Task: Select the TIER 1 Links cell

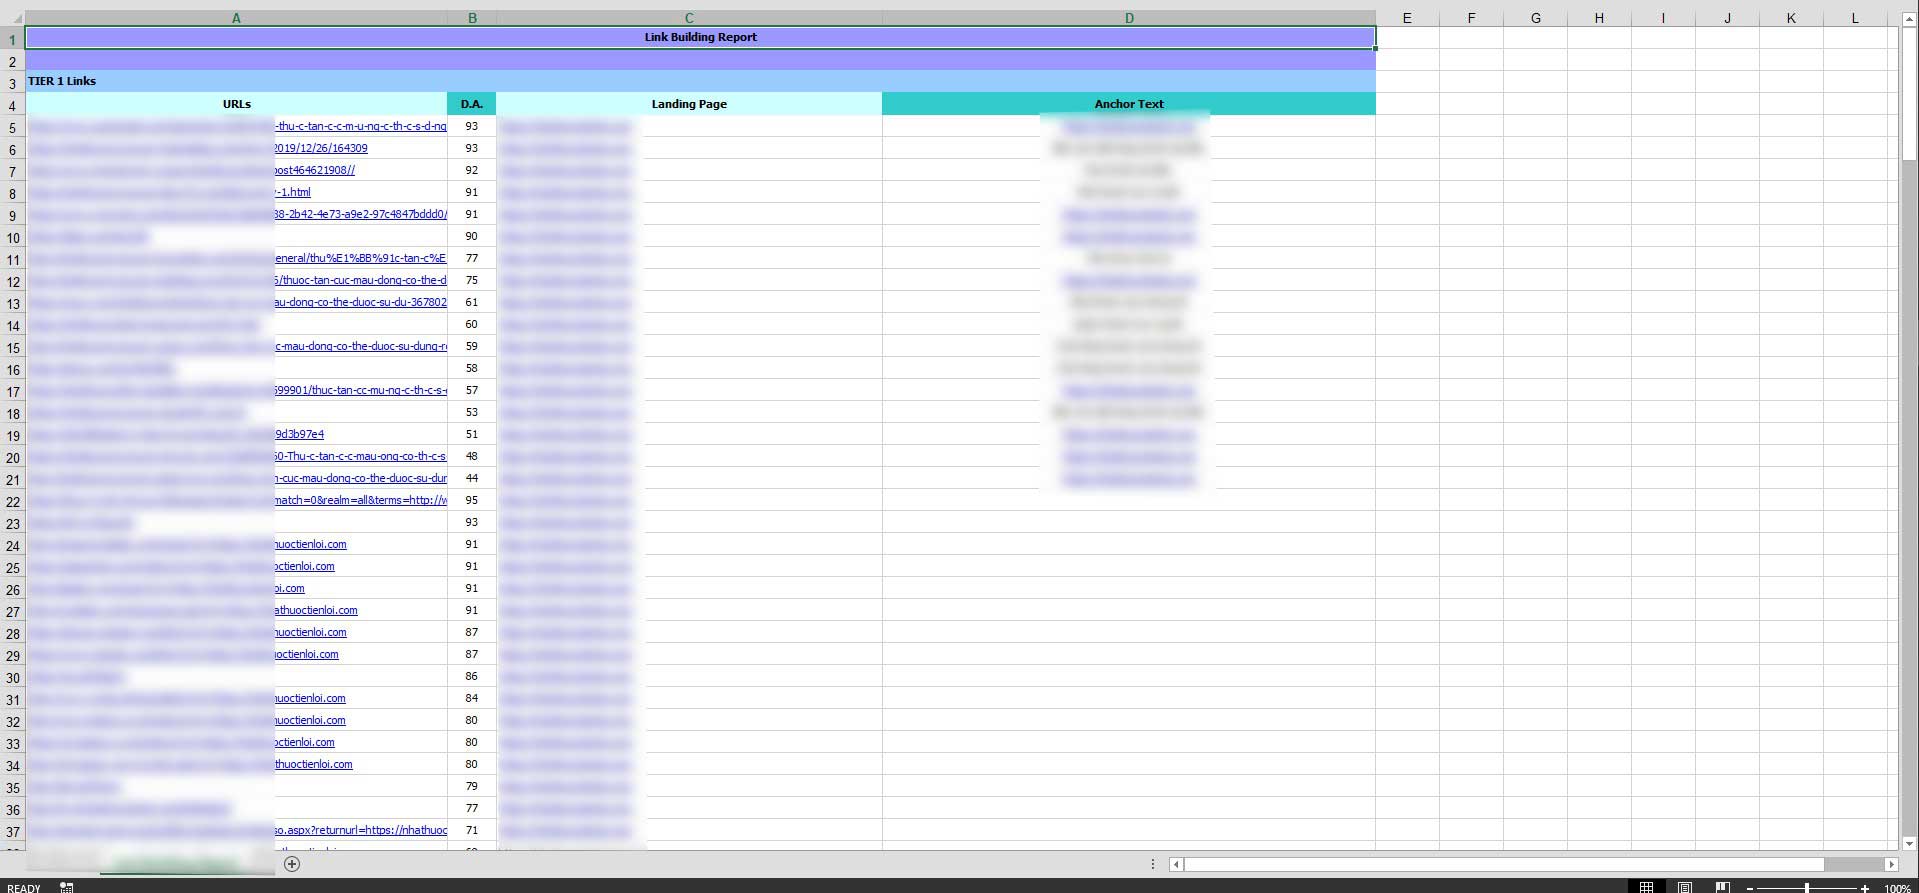Action: (700, 81)
